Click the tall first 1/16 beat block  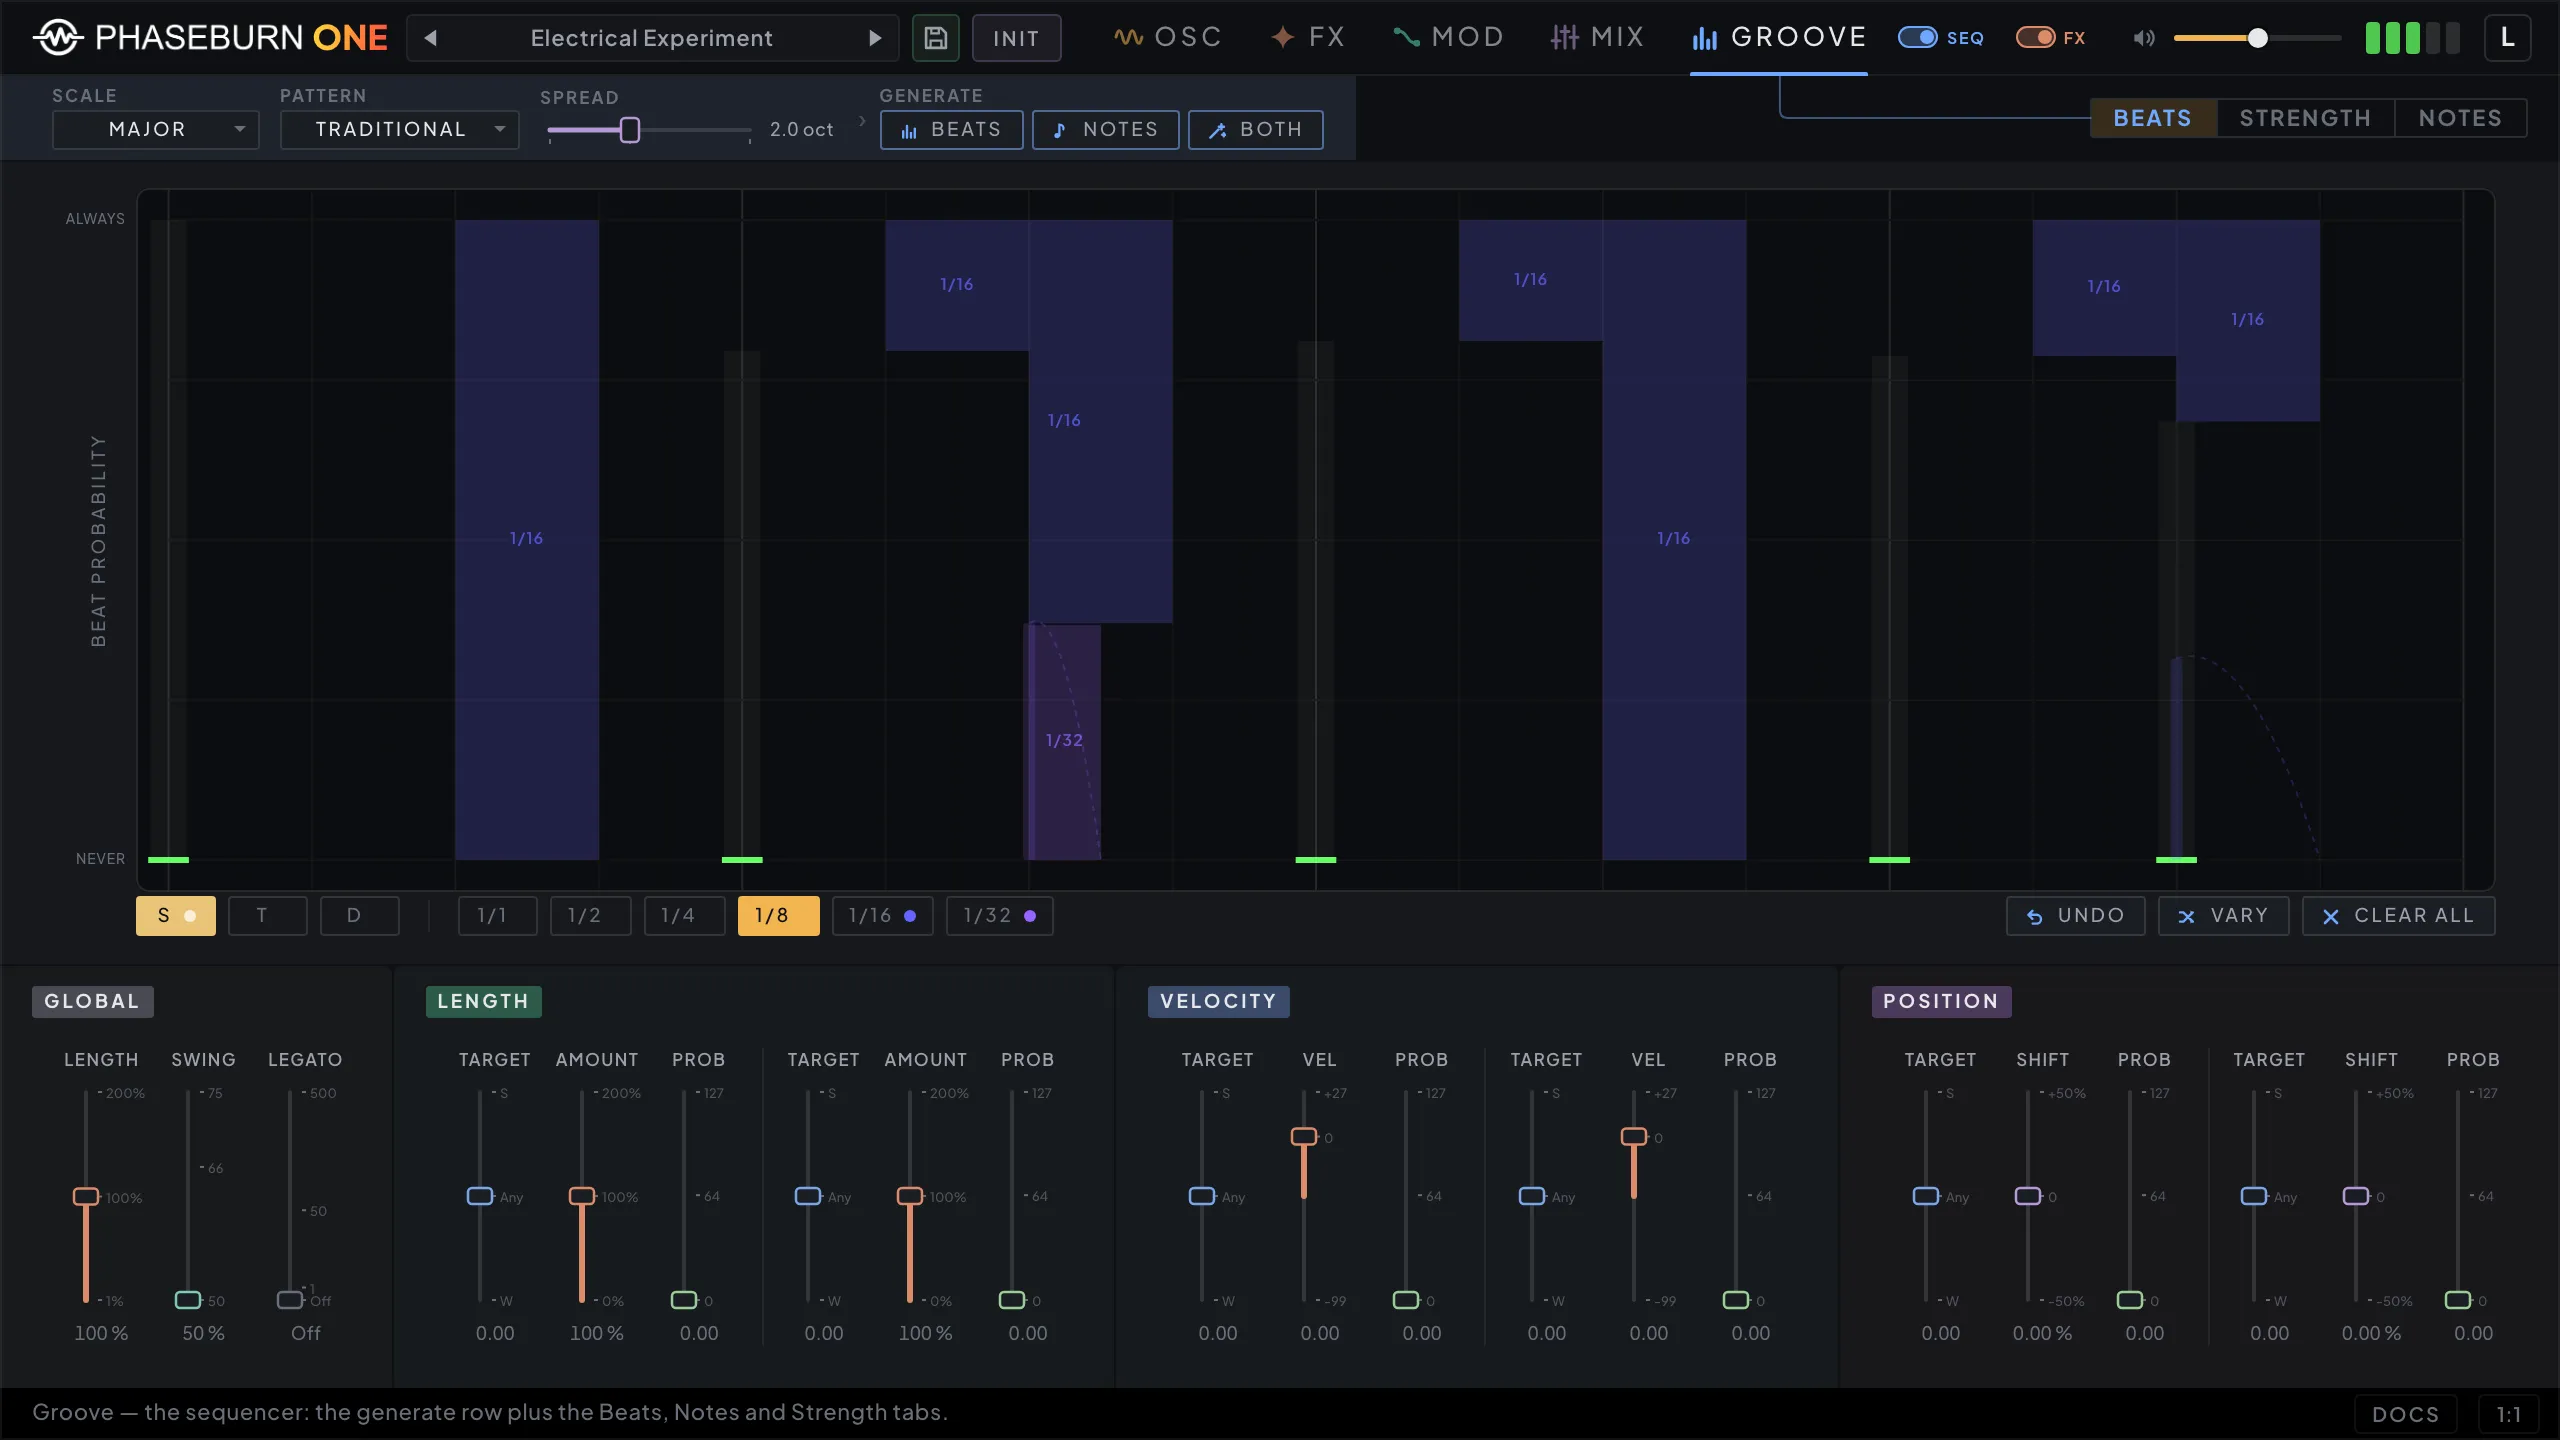(527, 539)
